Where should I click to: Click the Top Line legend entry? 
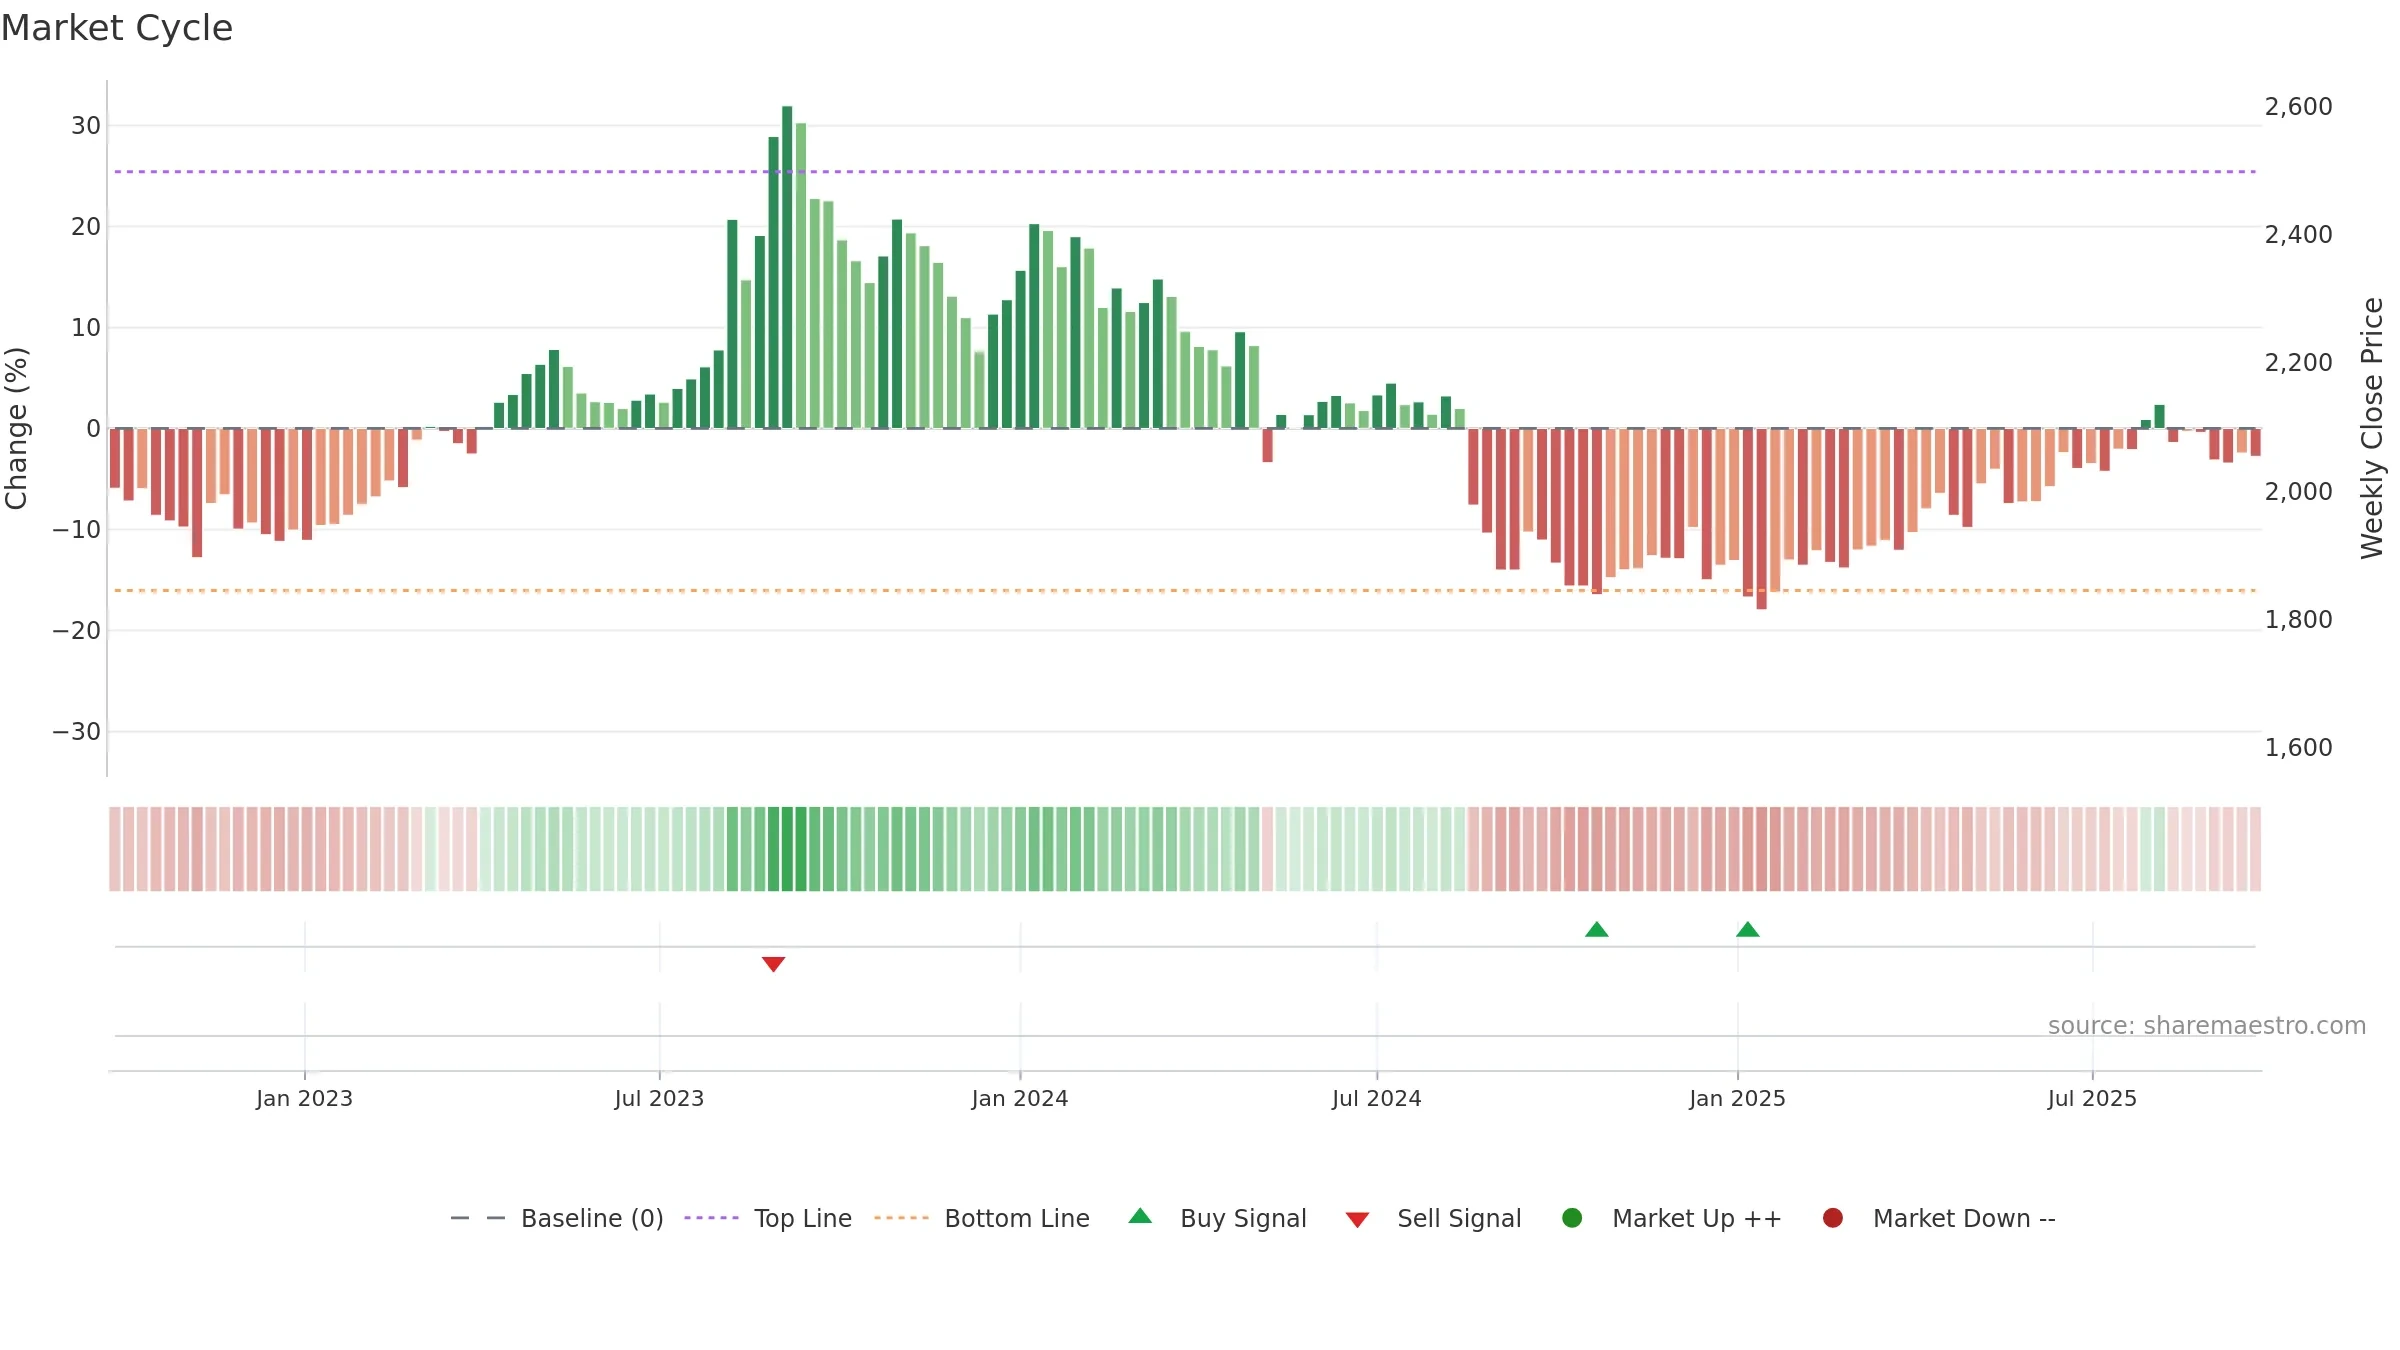(x=768, y=1218)
